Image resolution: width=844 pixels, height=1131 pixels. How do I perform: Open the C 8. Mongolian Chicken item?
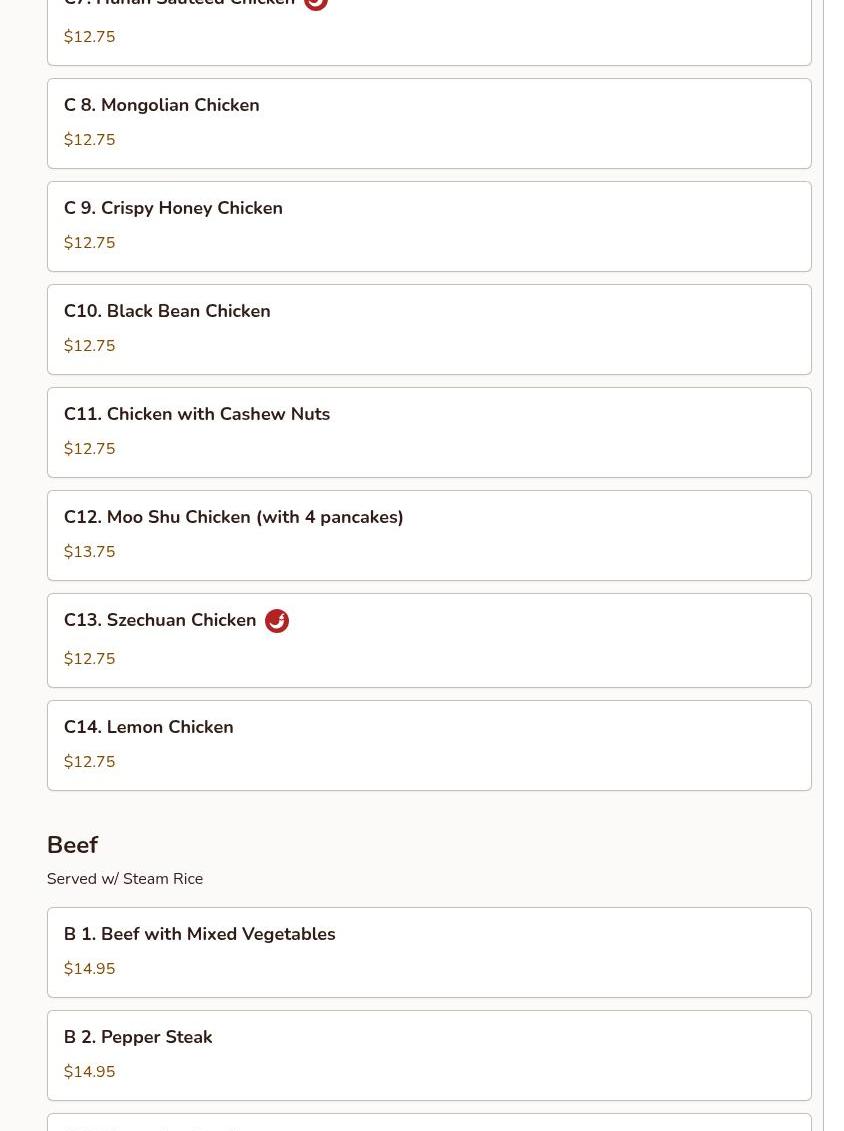(428, 123)
